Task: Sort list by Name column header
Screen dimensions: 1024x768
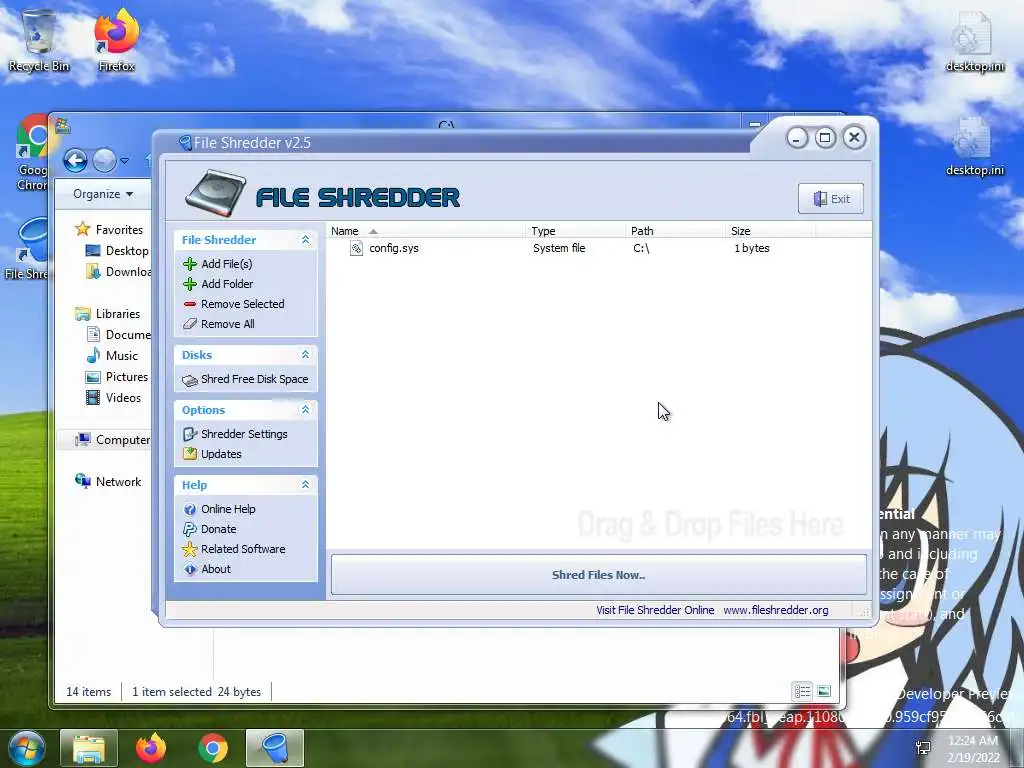Action: [x=426, y=231]
